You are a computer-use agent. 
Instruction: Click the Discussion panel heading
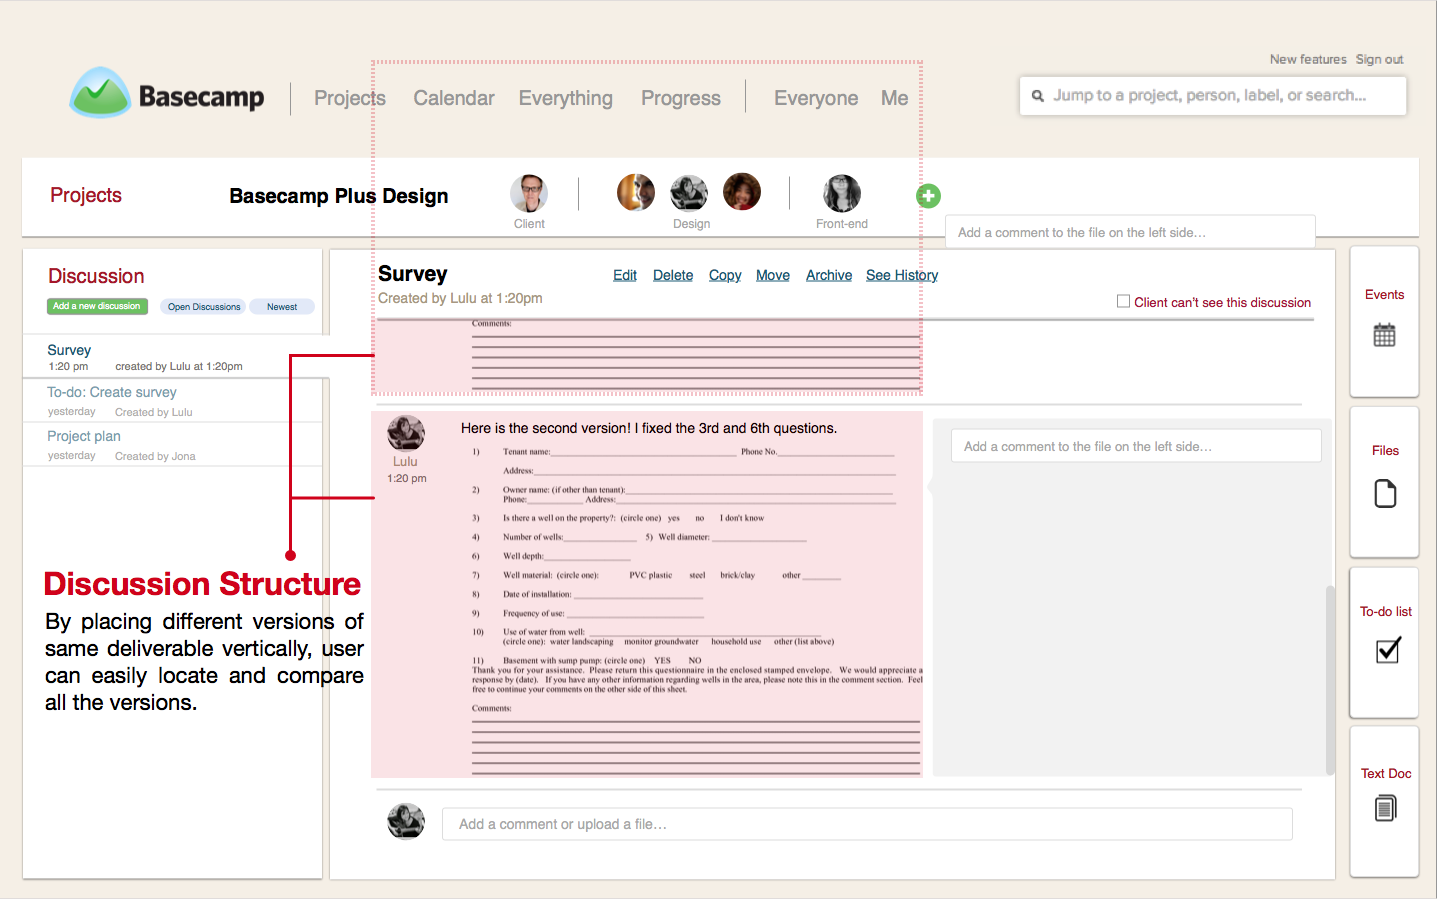coord(96,276)
